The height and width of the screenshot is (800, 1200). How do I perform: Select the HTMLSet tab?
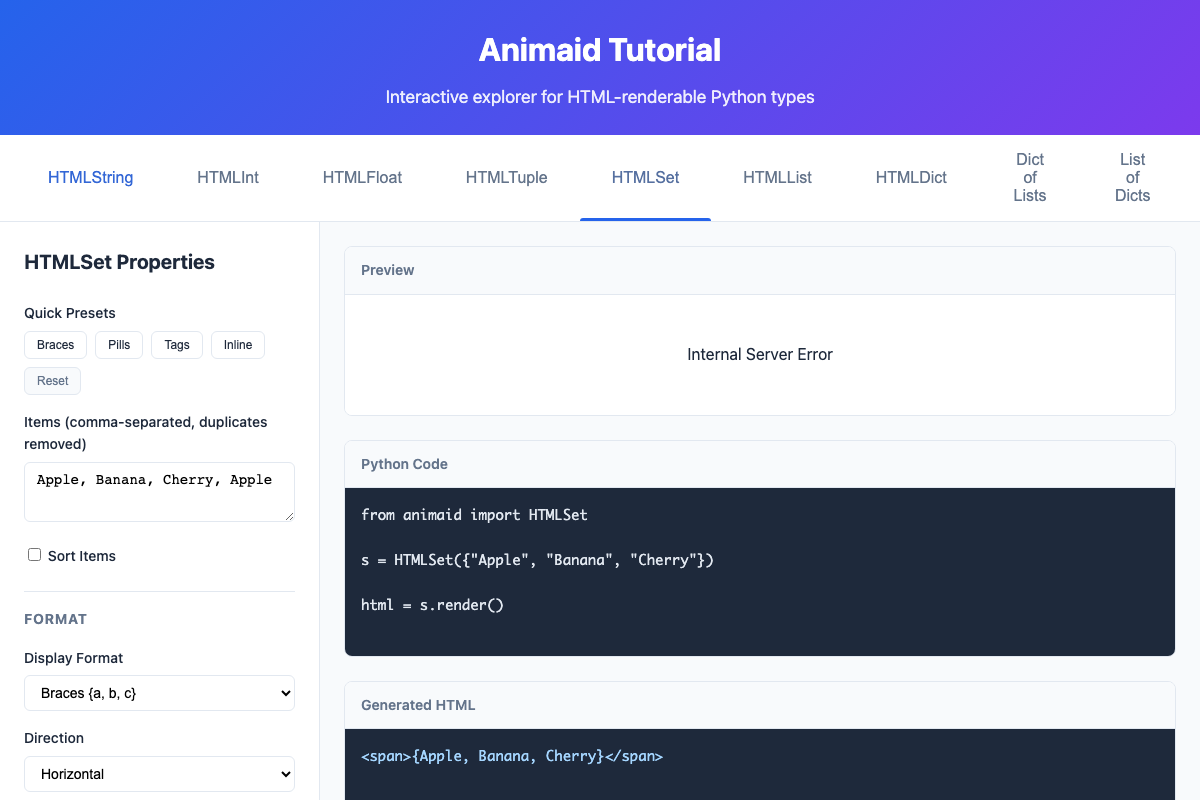[645, 177]
